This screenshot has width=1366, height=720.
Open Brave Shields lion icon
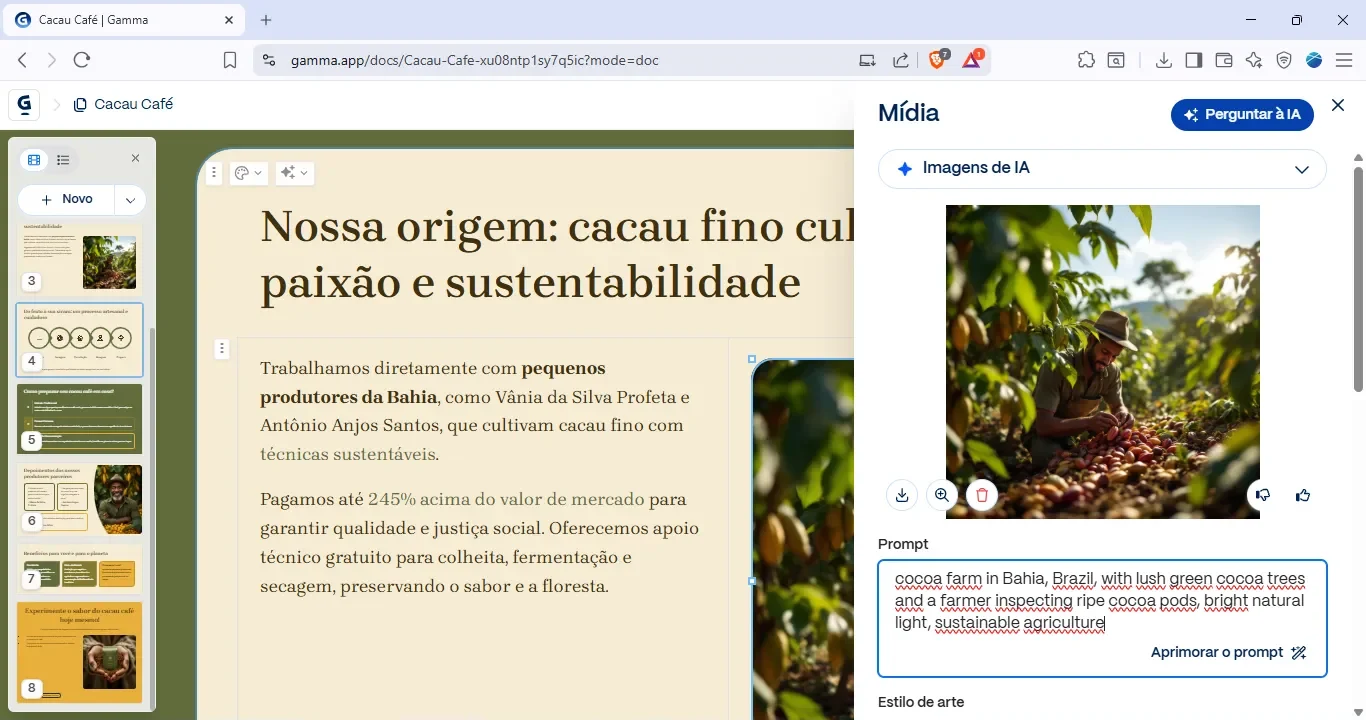point(938,60)
